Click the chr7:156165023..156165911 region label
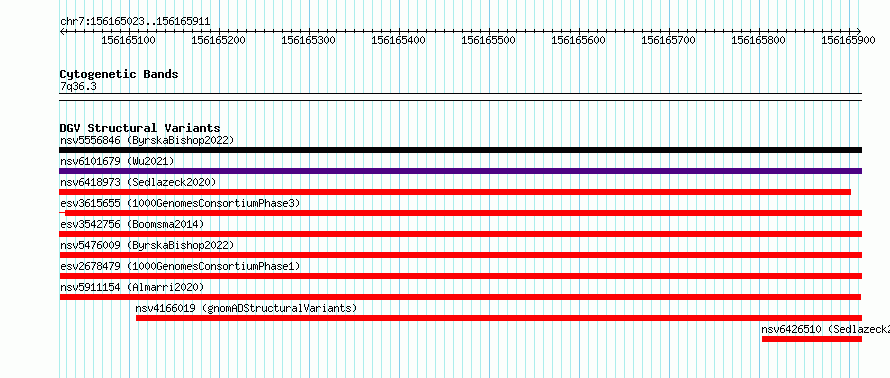 point(135,22)
